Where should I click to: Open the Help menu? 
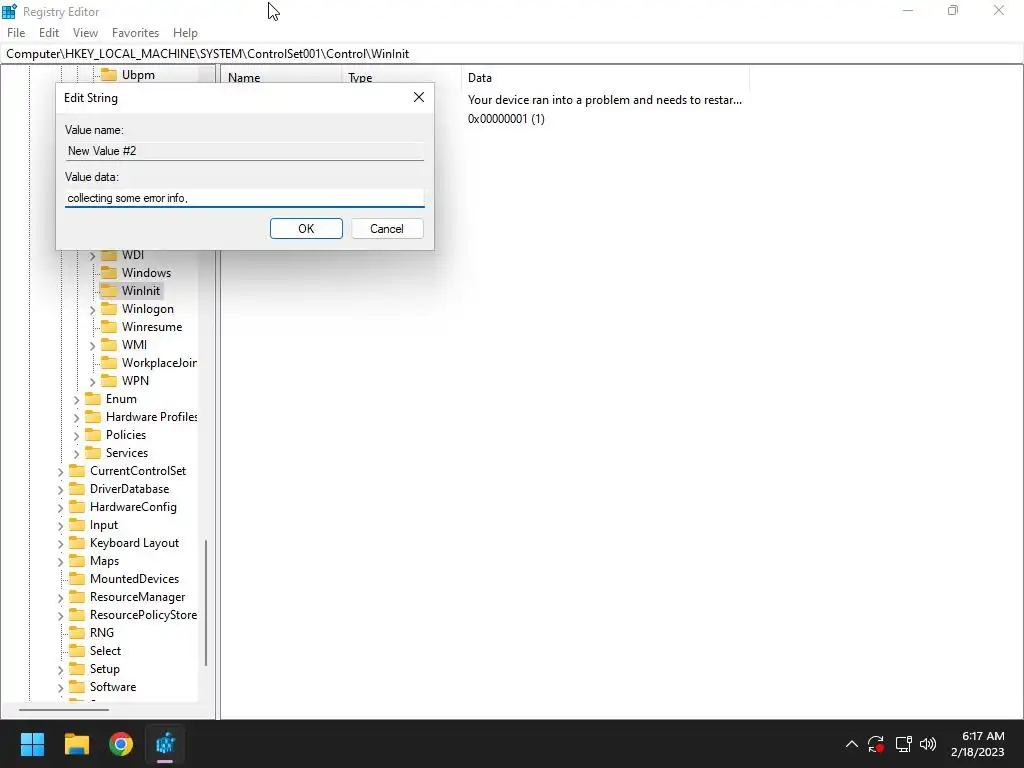(x=185, y=33)
